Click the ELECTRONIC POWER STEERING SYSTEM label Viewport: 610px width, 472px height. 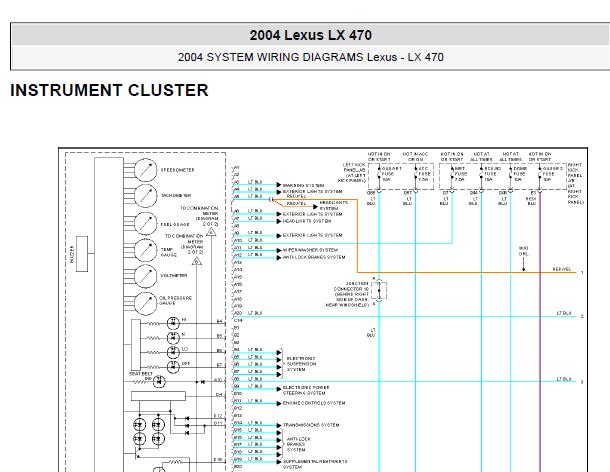pyautogui.click(x=306, y=390)
